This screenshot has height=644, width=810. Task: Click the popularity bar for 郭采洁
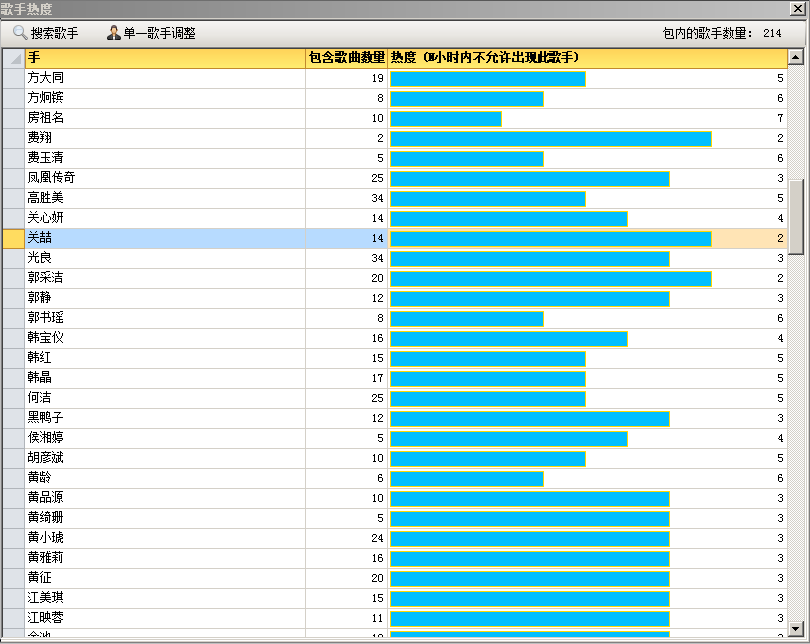[x=550, y=278]
